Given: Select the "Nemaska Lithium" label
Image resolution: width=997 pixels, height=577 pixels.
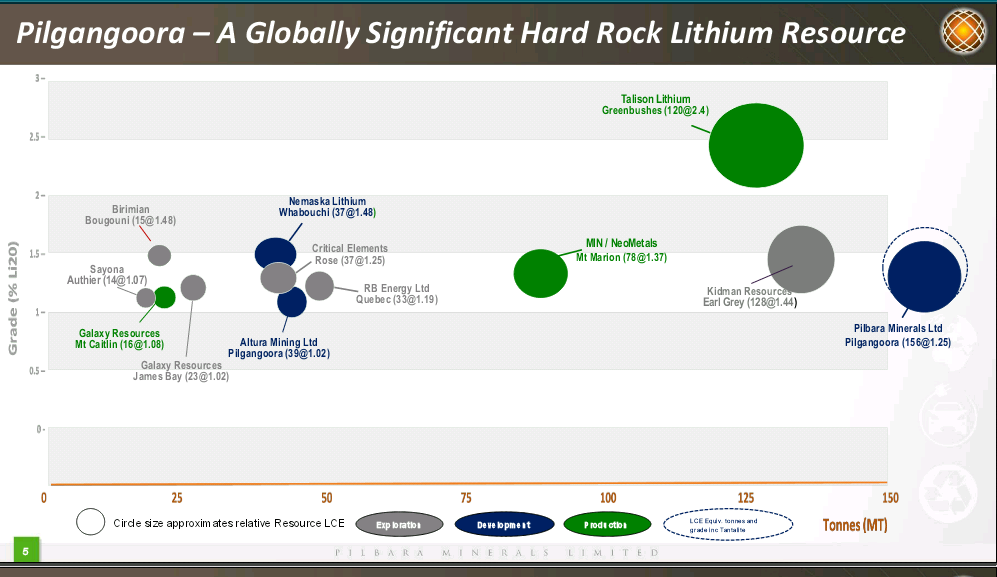Looking at the screenshot, I should click(327, 202).
